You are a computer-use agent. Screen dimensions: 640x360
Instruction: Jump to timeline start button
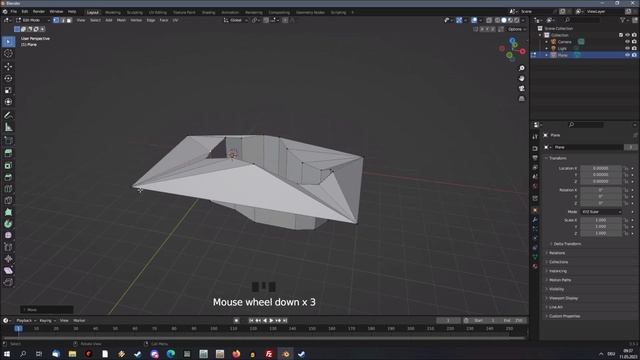click(x=251, y=320)
